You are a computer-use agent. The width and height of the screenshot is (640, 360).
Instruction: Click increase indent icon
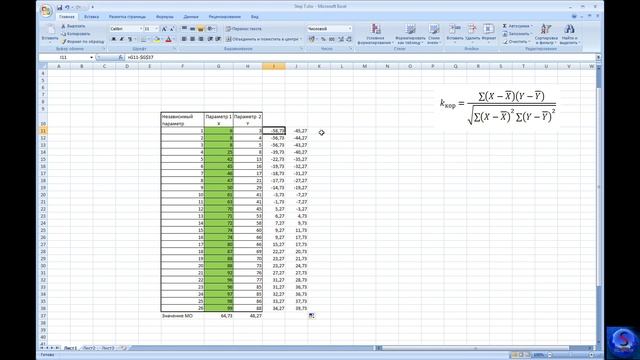[x=218, y=39]
